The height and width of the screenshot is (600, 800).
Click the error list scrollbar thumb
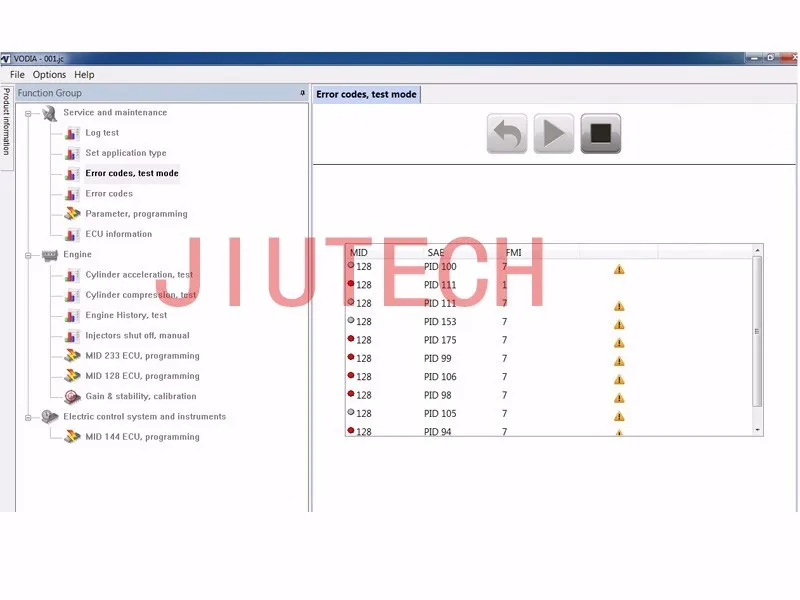click(757, 332)
